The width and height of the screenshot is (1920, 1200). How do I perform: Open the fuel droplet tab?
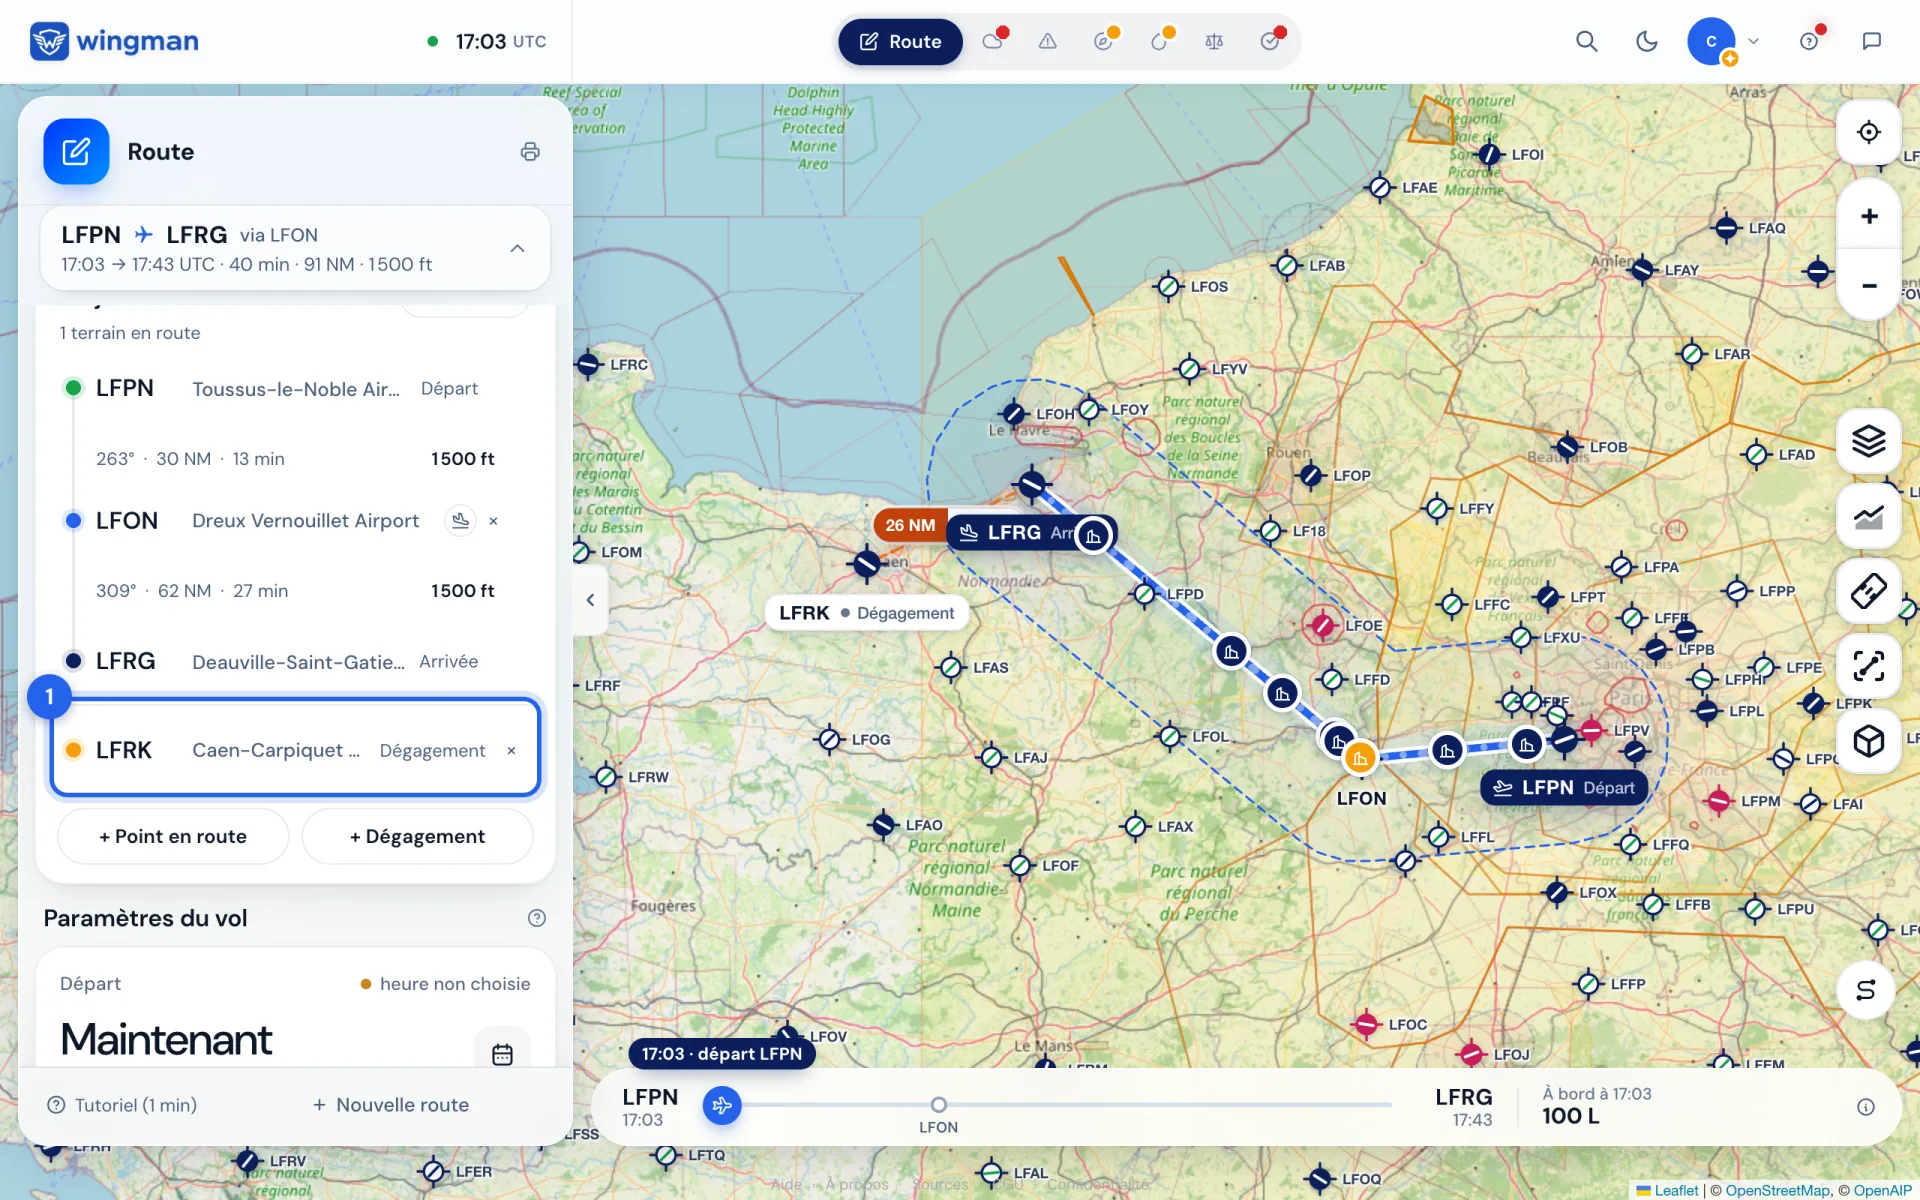pyautogui.click(x=1159, y=41)
